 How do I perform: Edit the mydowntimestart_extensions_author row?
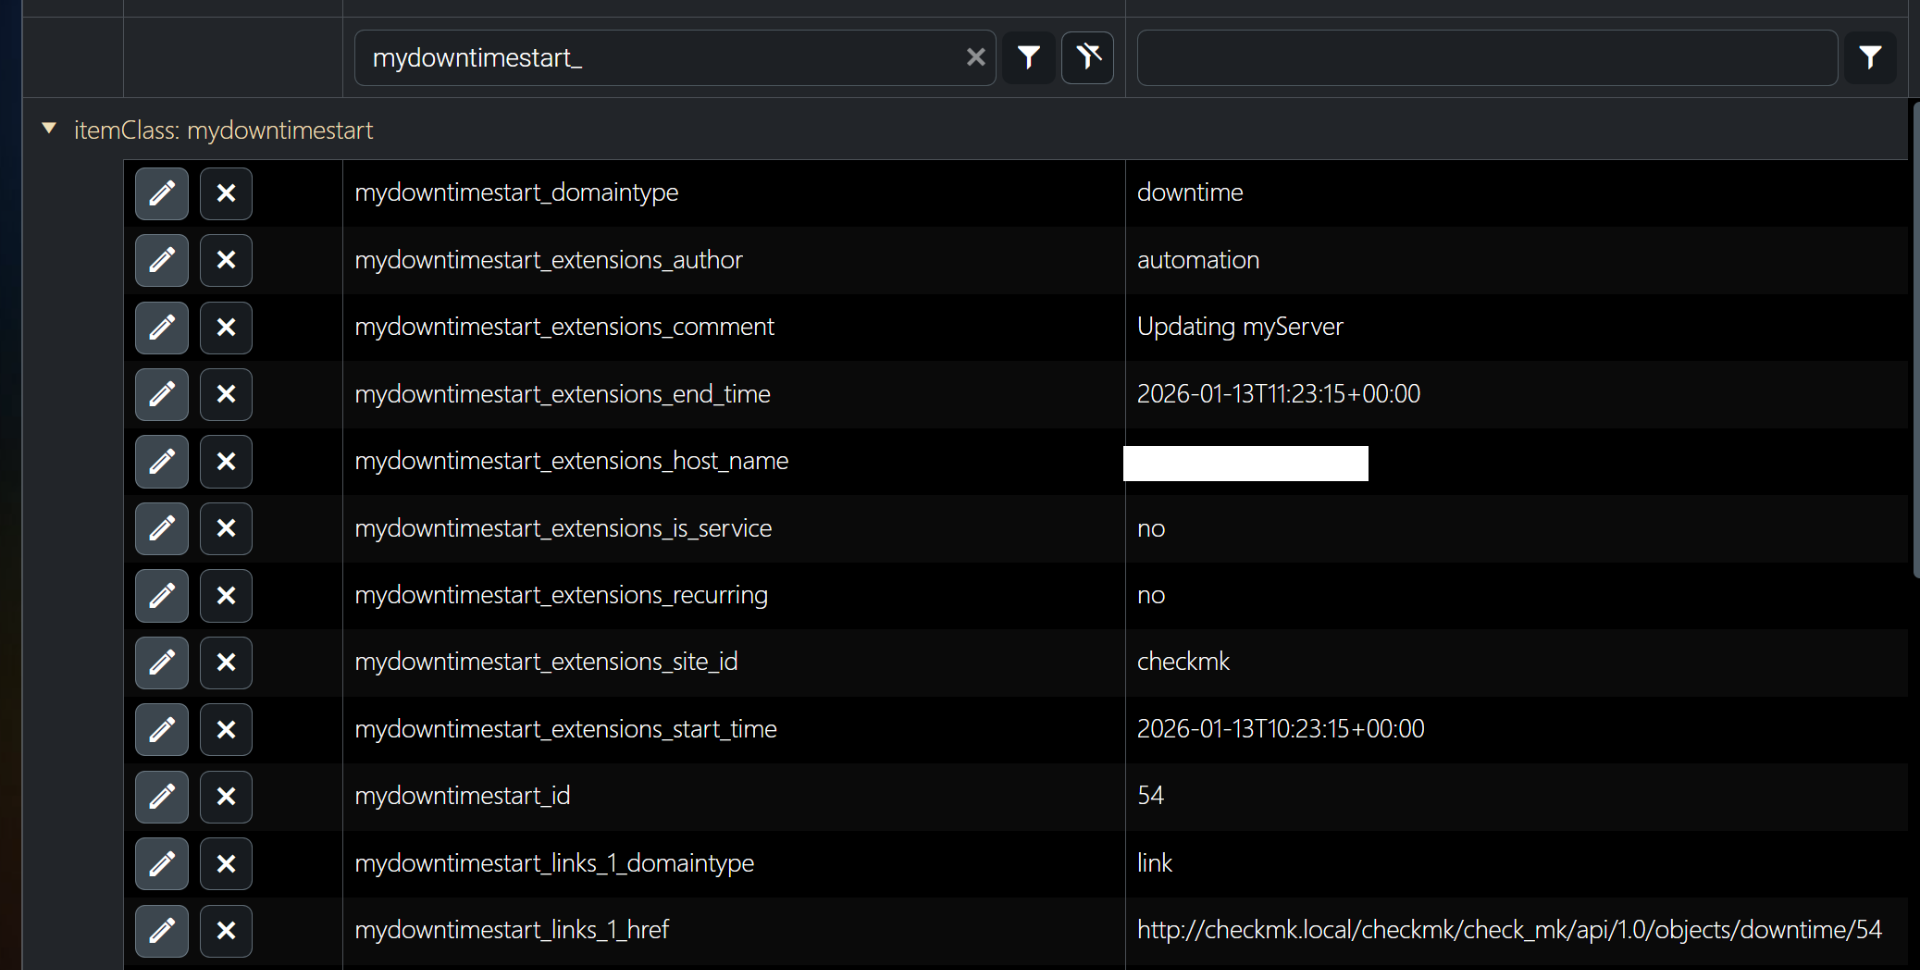[x=162, y=260]
